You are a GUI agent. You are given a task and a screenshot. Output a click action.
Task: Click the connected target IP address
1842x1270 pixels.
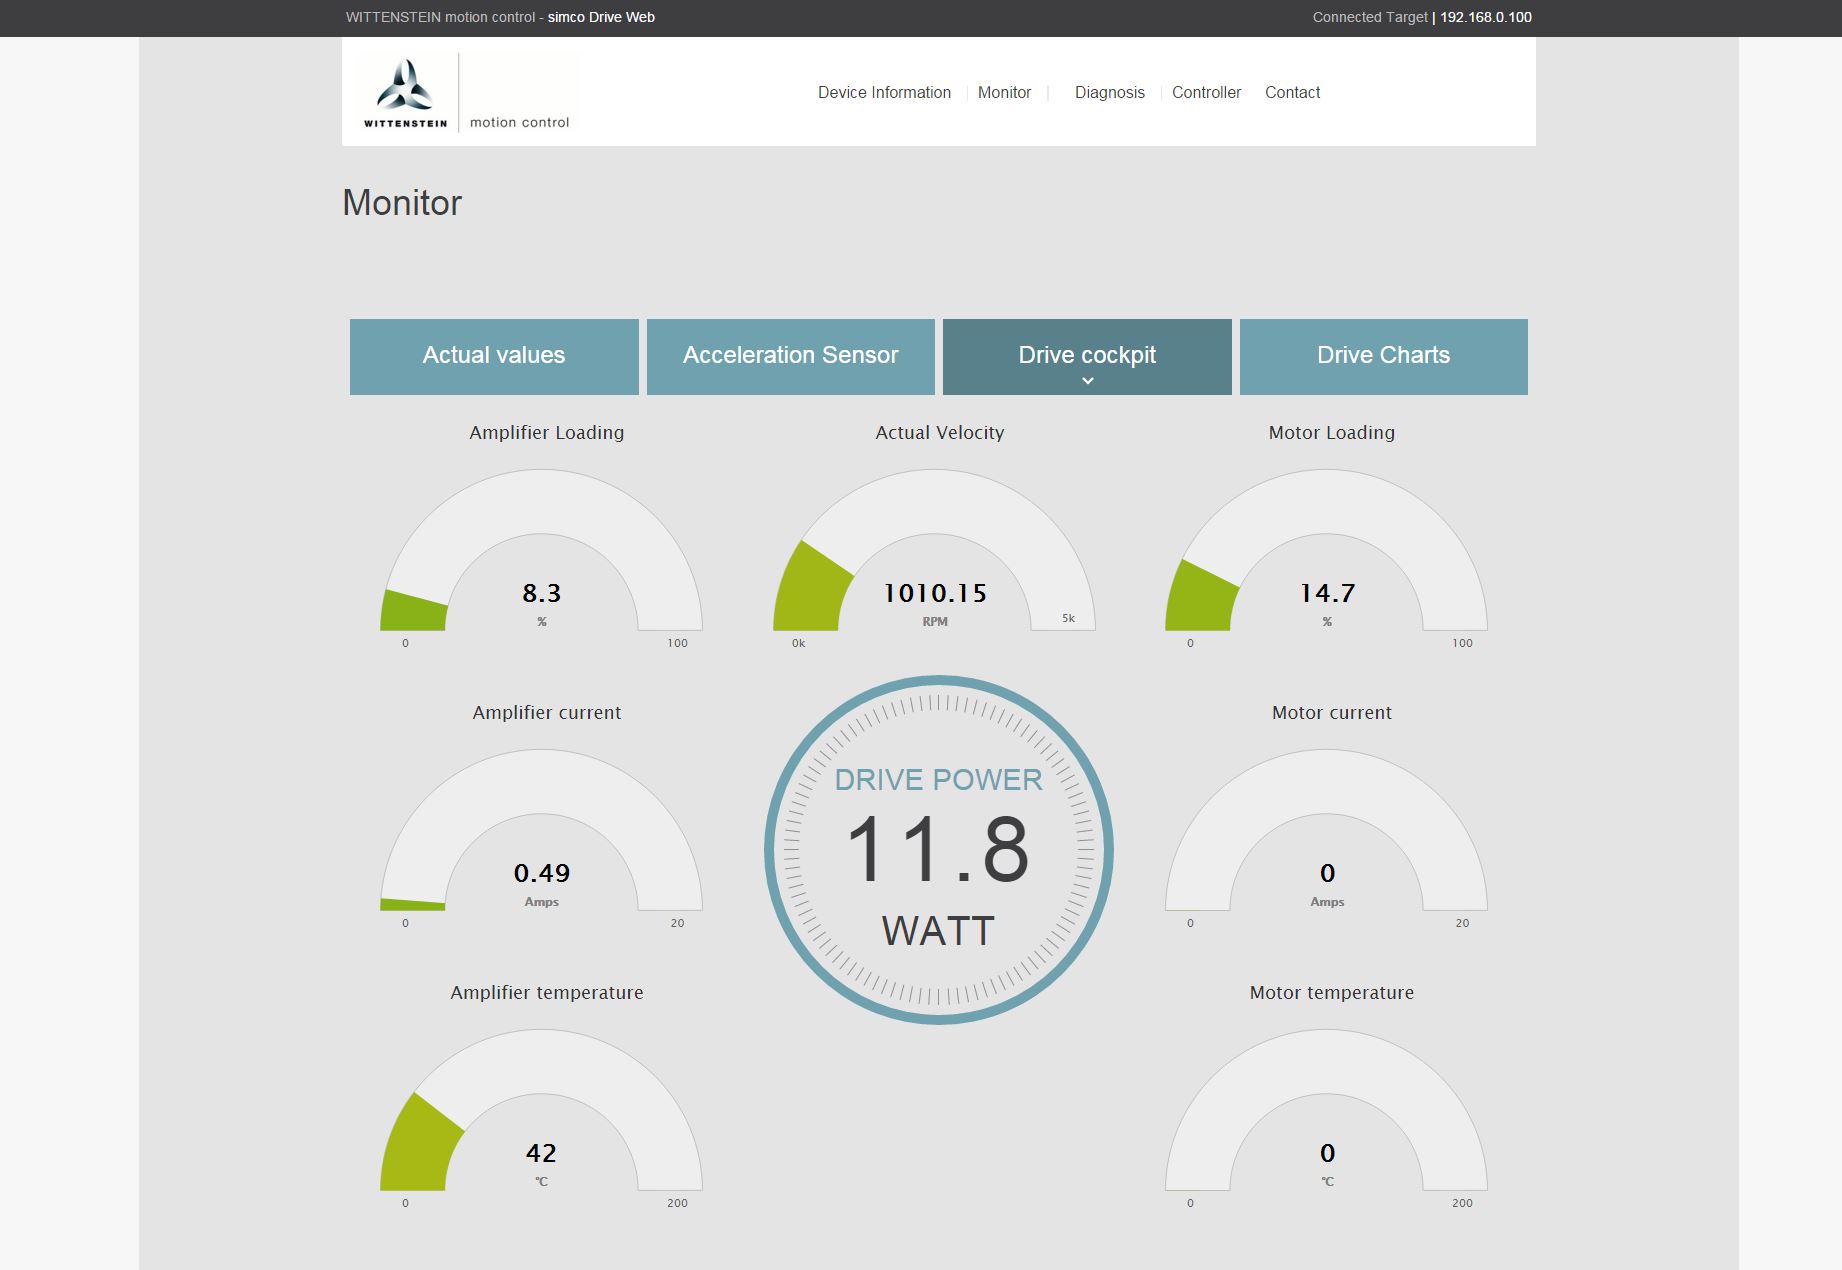[x=1485, y=17]
